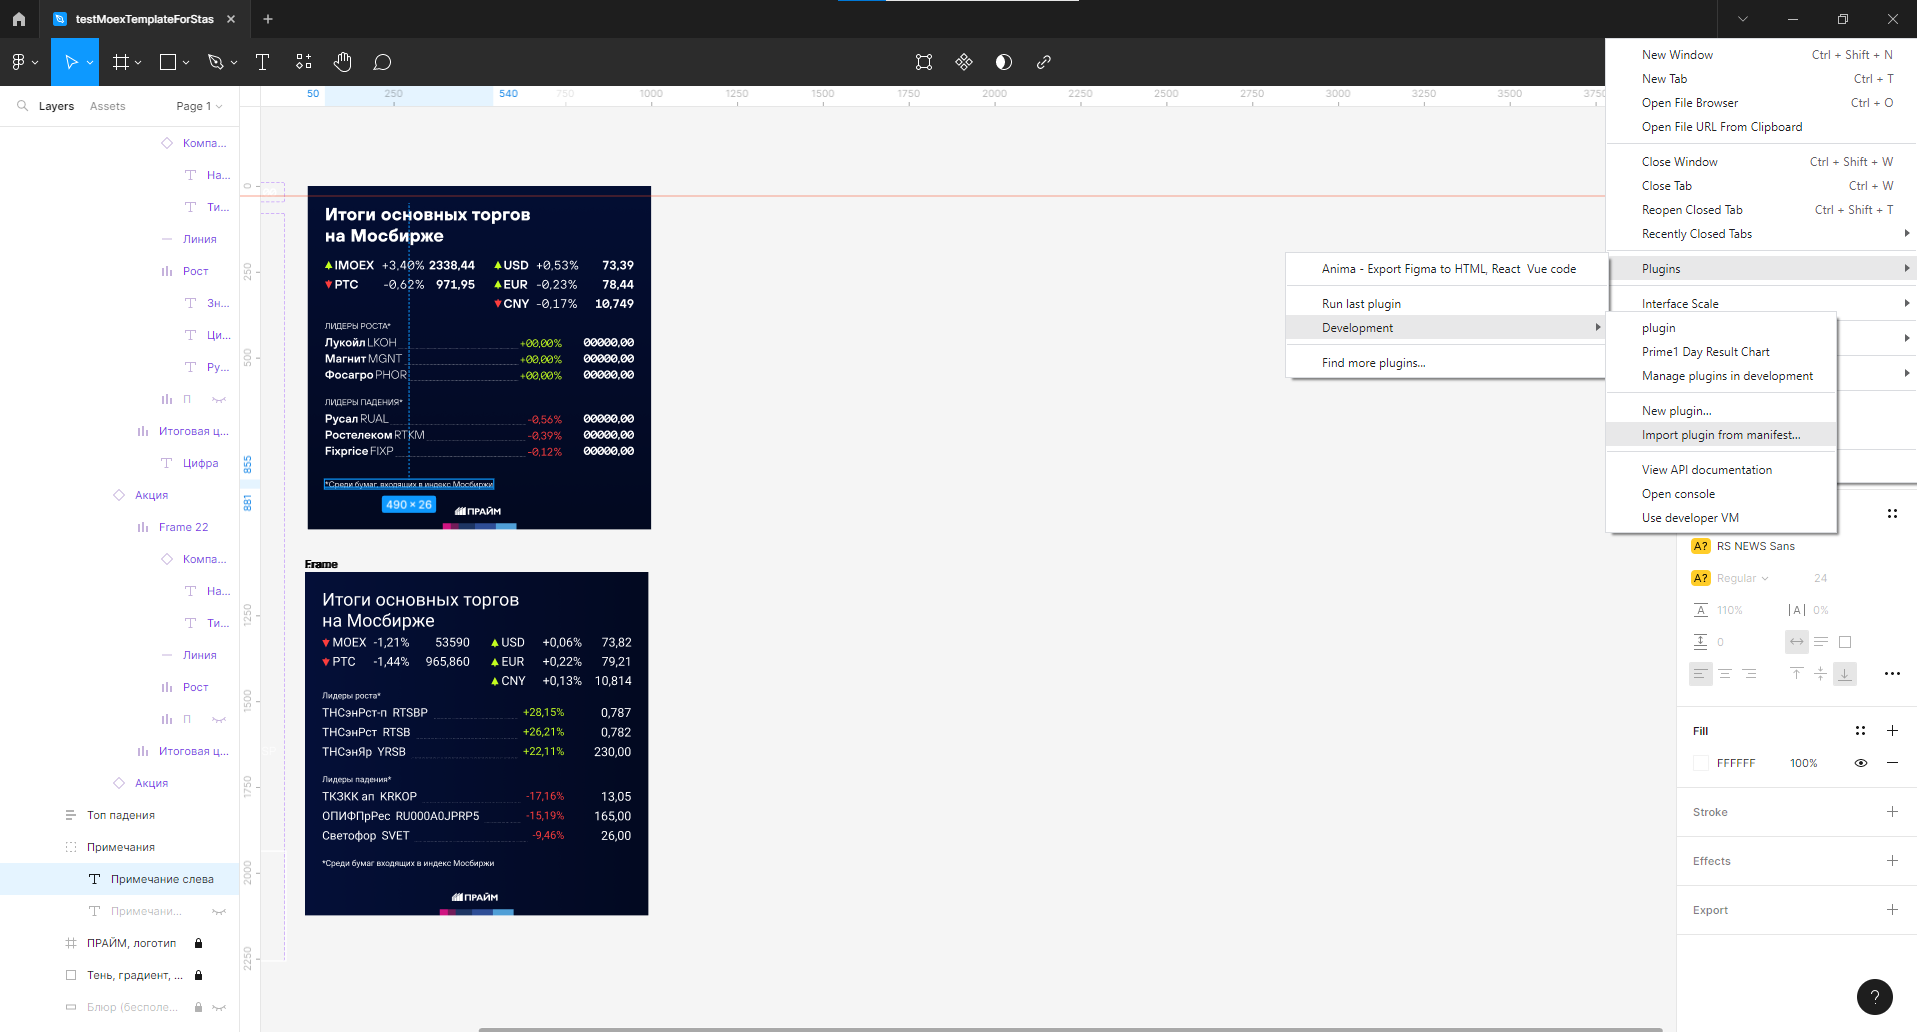Open fill style grid icon
Viewport: 1917px width, 1032px height.
[x=1860, y=731]
